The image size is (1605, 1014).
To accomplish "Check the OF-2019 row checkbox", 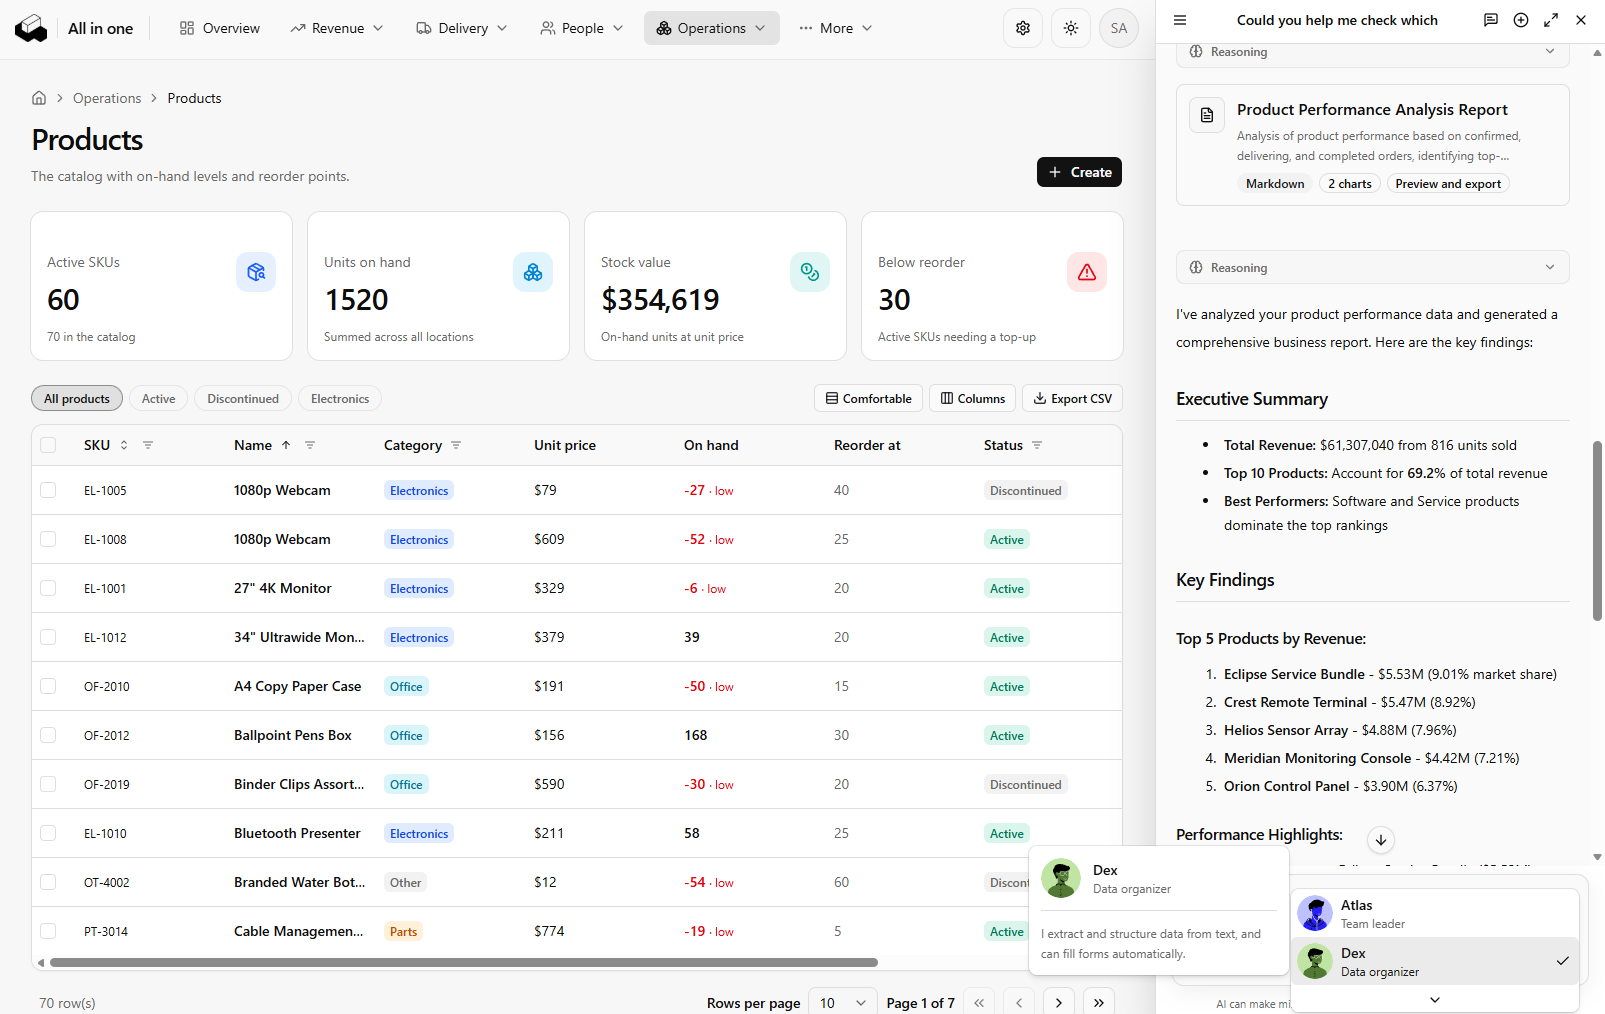I will [x=48, y=784].
